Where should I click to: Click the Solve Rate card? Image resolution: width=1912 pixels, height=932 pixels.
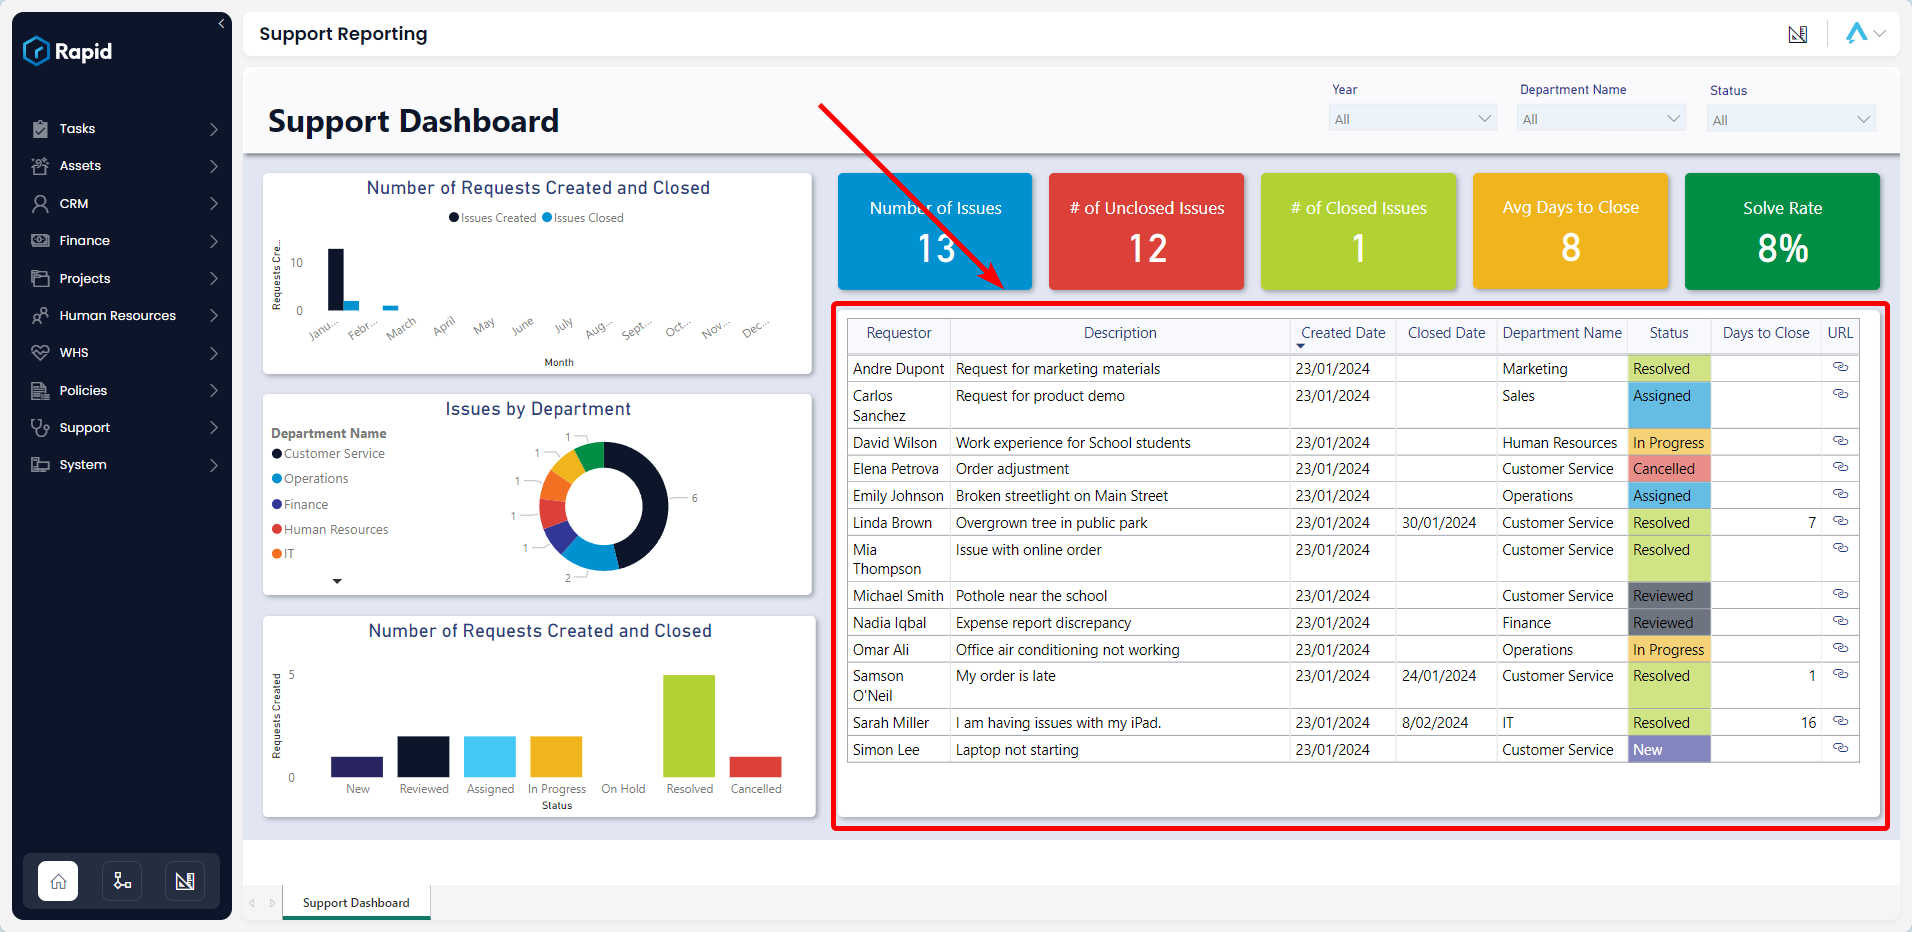point(1782,231)
